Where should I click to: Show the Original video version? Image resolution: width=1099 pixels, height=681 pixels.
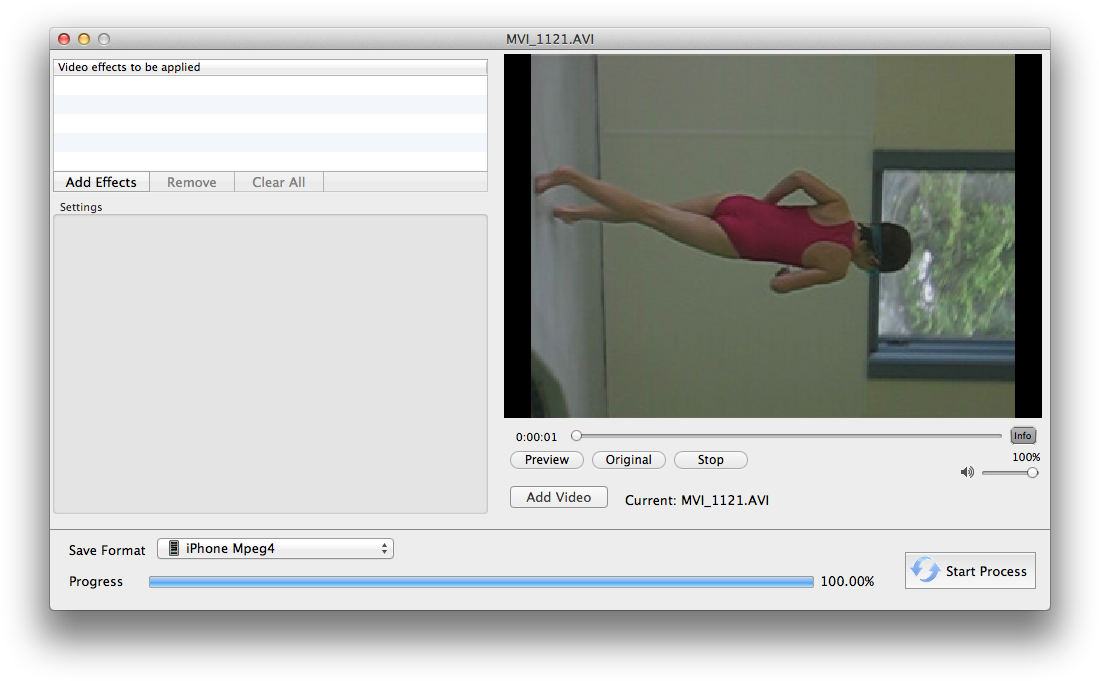click(628, 460)
